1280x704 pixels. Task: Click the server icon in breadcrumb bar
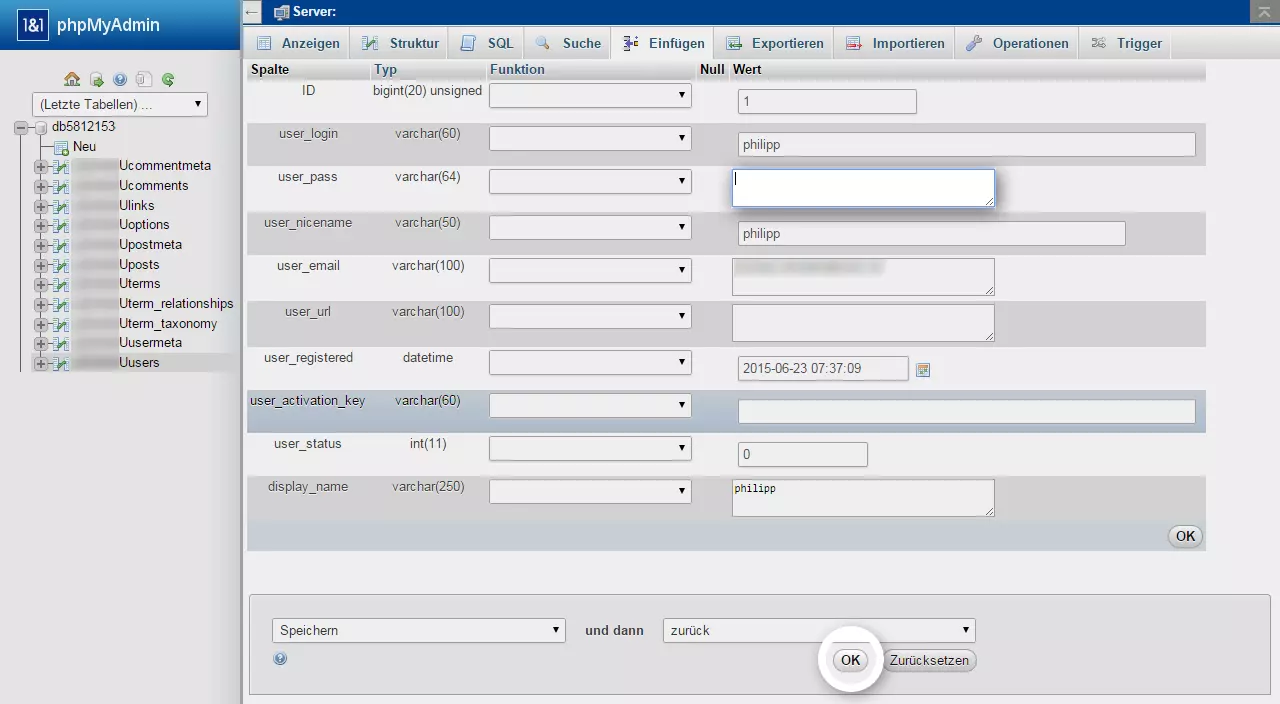click(x=281, y=12)
